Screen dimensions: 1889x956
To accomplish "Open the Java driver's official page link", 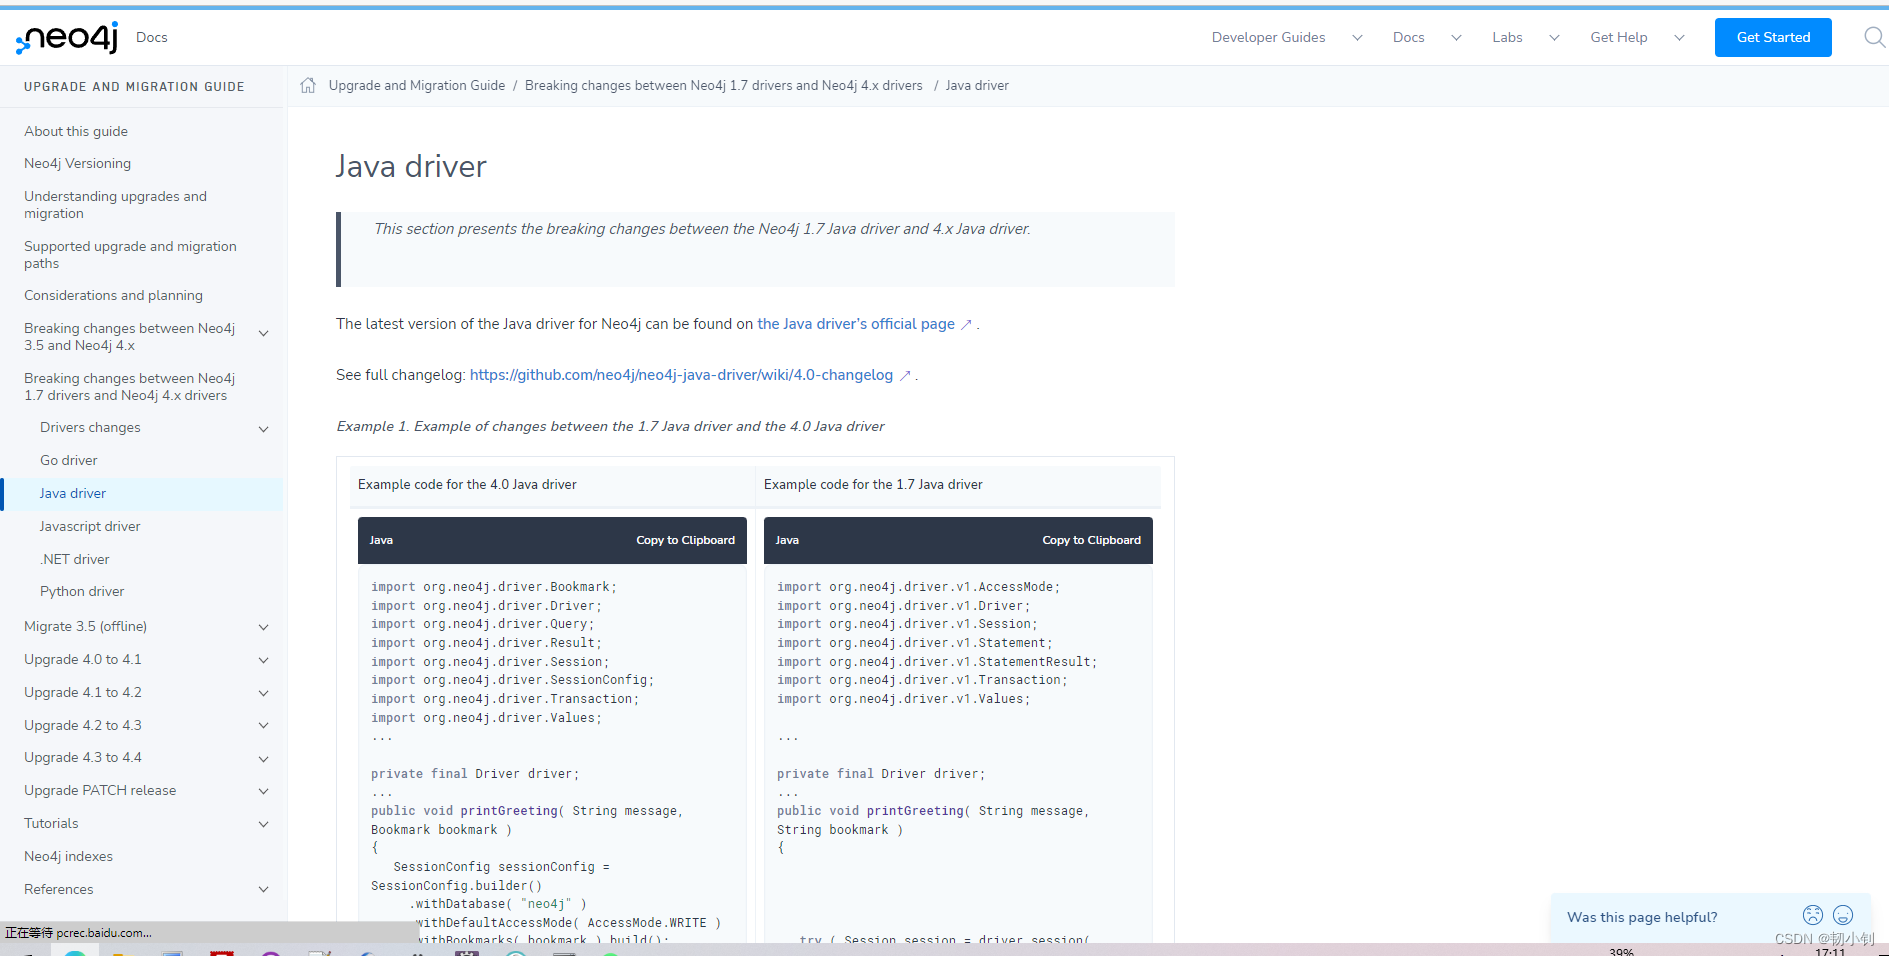I will 856,324.
